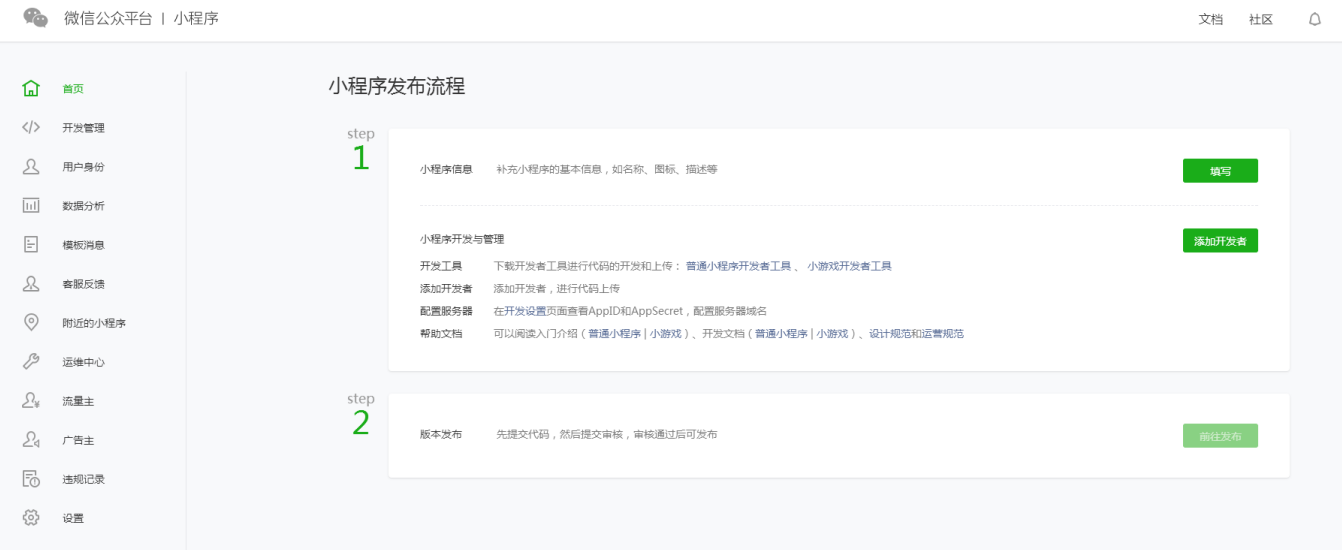Screen dimensions: 1342x550
Task: Click the 广告主 icon in sidebar
Action: click(x=31, y=439)
